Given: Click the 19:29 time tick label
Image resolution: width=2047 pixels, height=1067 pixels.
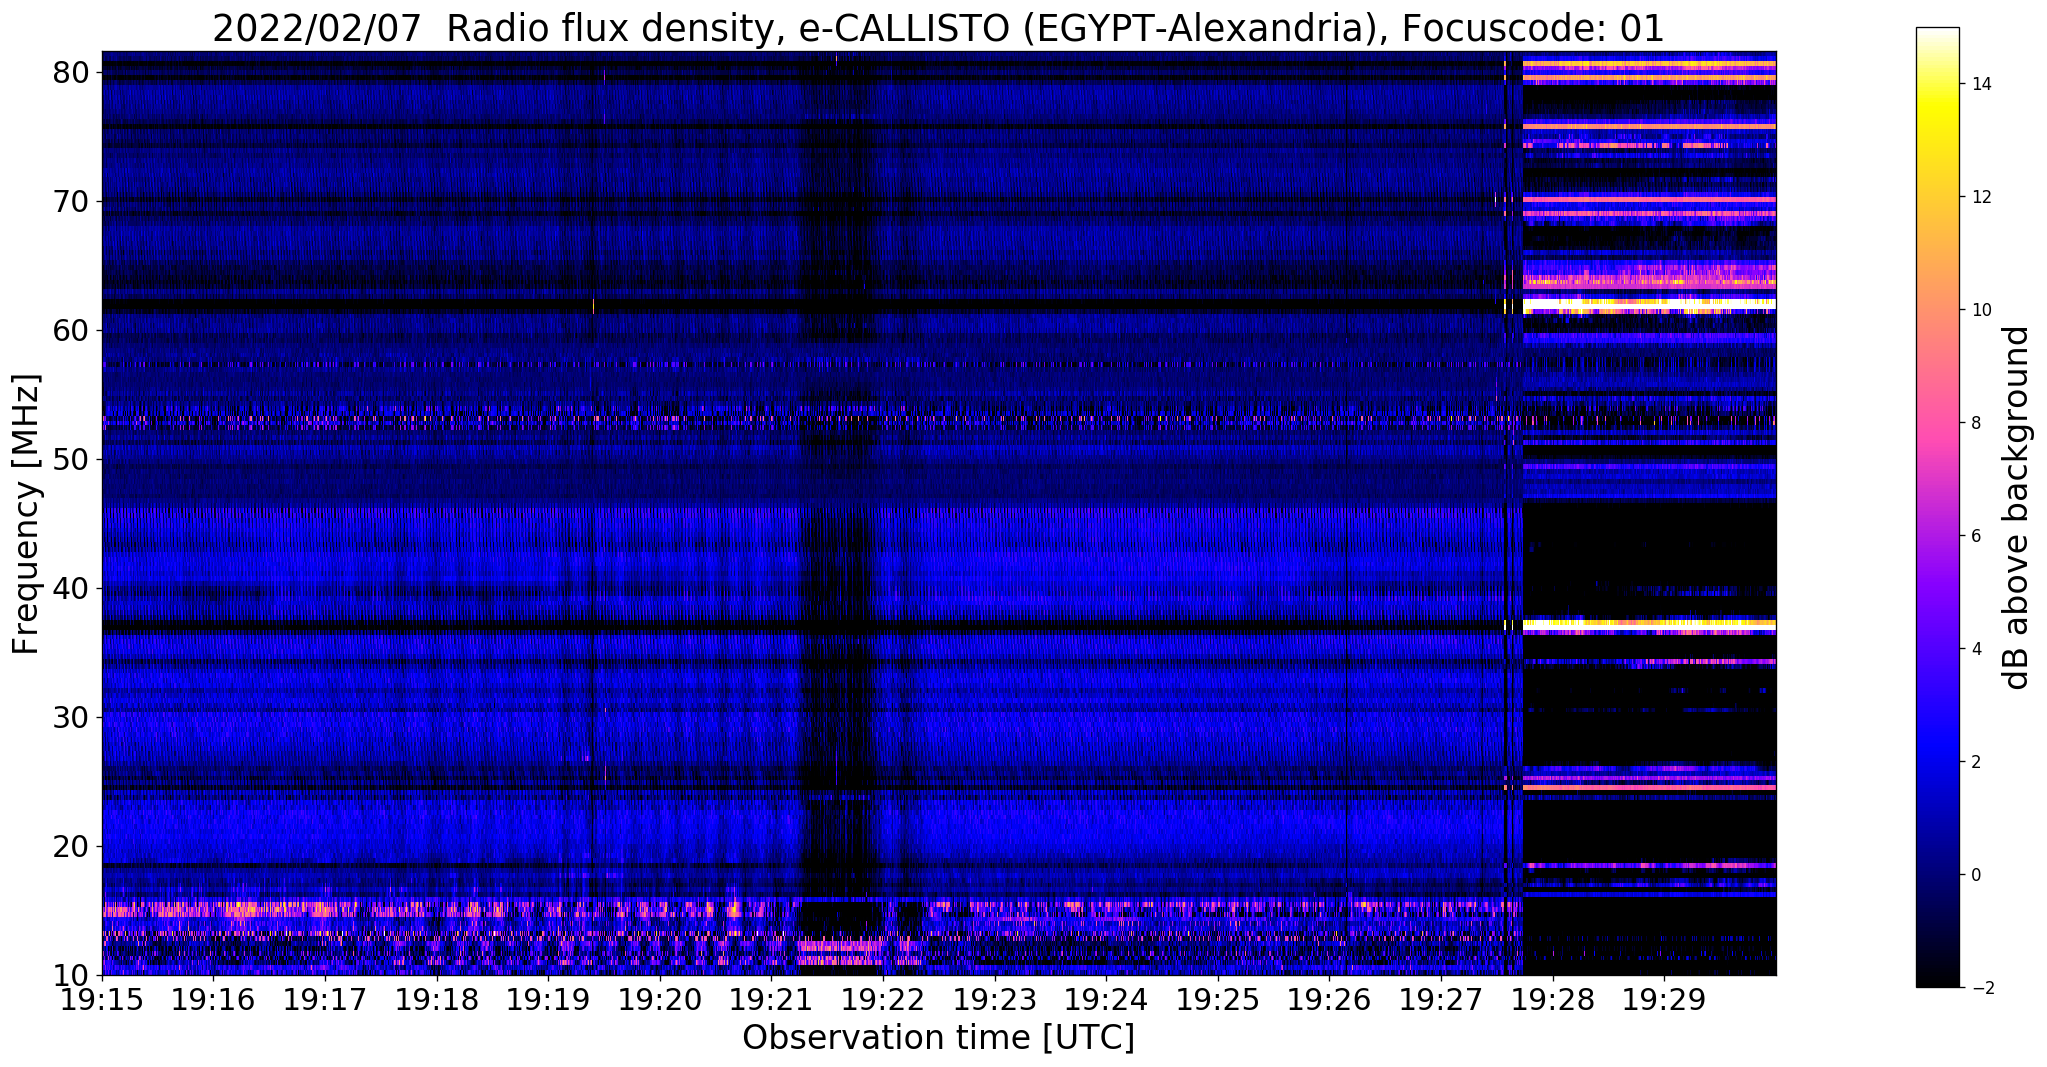Looking at the screenshot, I should point(1664,999).
